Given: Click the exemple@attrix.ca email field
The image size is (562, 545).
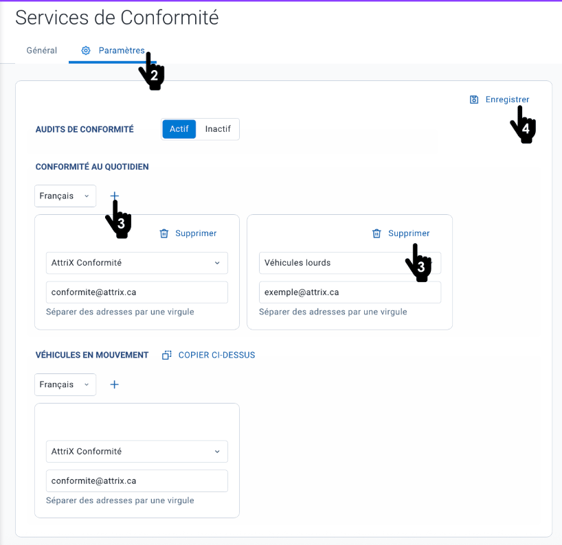Looking at the screenshot, I should pos(350,292).
